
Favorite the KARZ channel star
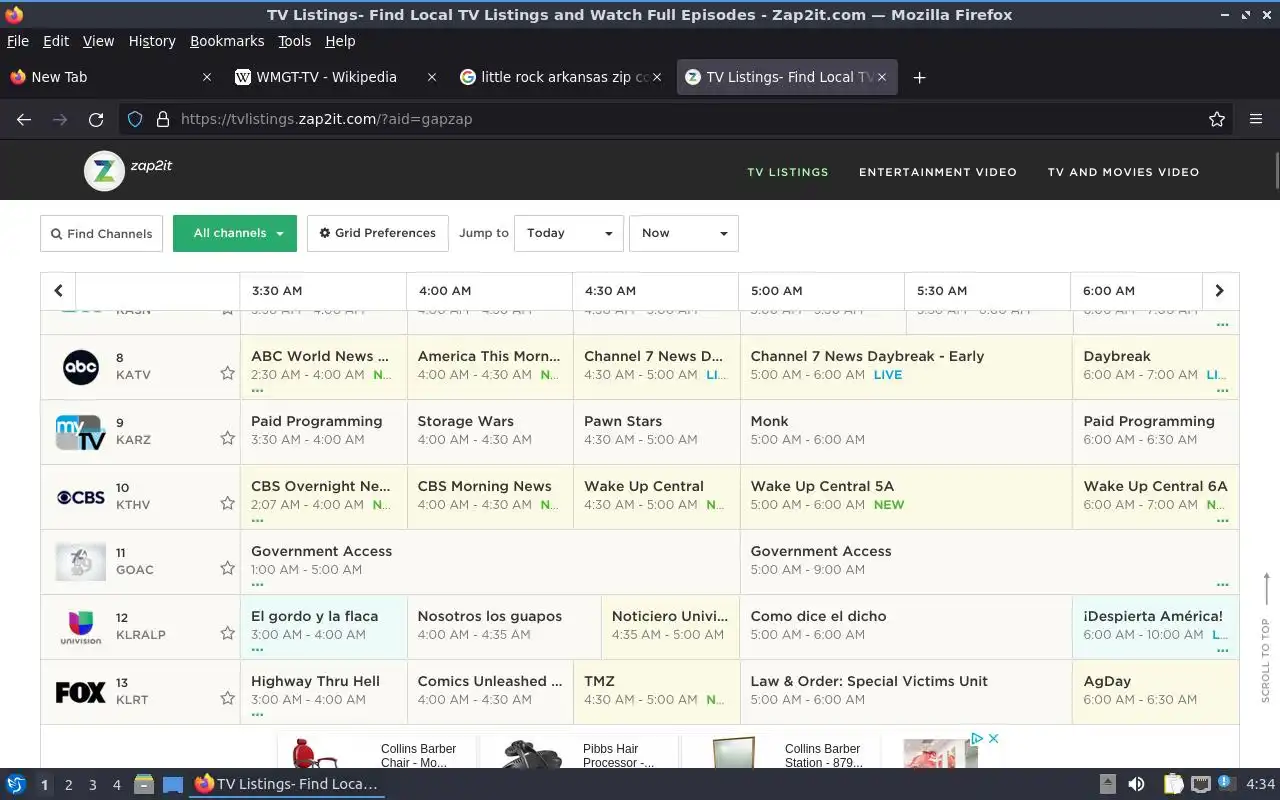(227, 438)
